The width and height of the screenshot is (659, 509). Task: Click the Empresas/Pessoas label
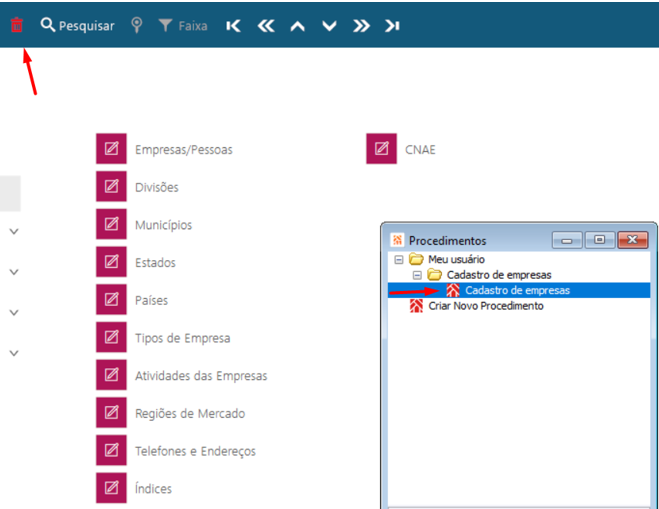[184, 150]
